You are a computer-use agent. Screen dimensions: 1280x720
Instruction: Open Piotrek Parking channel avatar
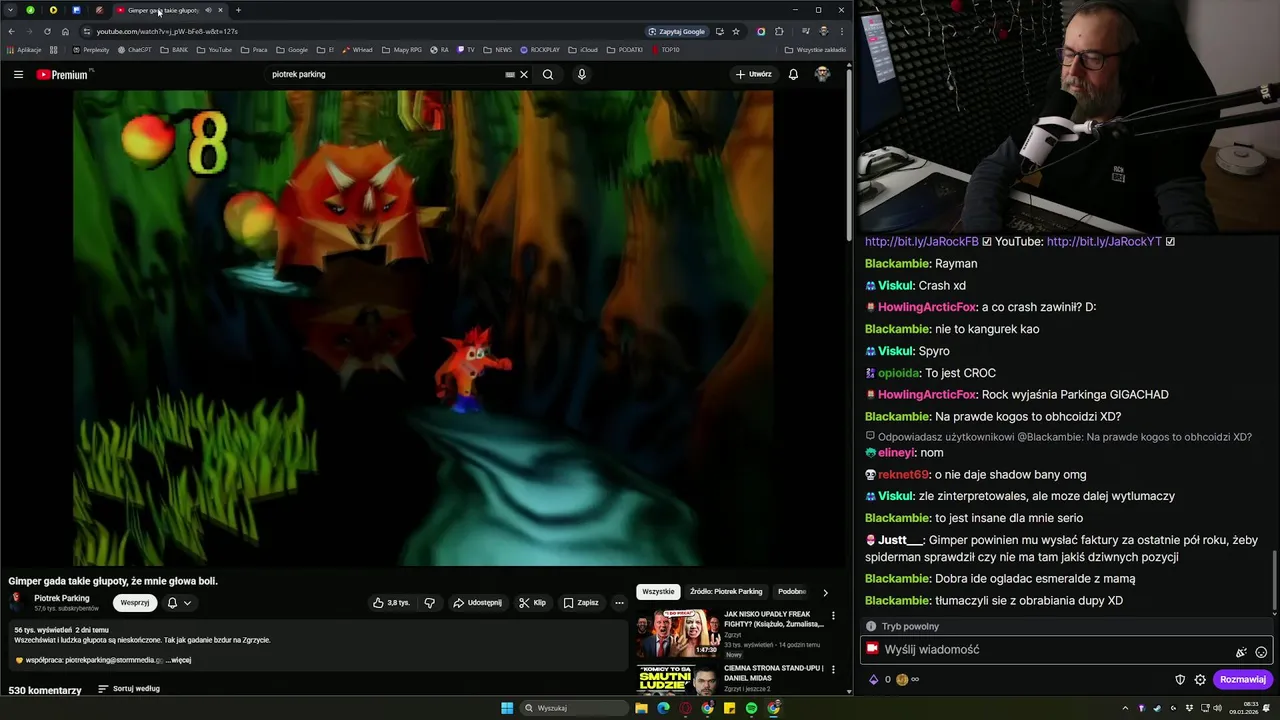(16, 602)
